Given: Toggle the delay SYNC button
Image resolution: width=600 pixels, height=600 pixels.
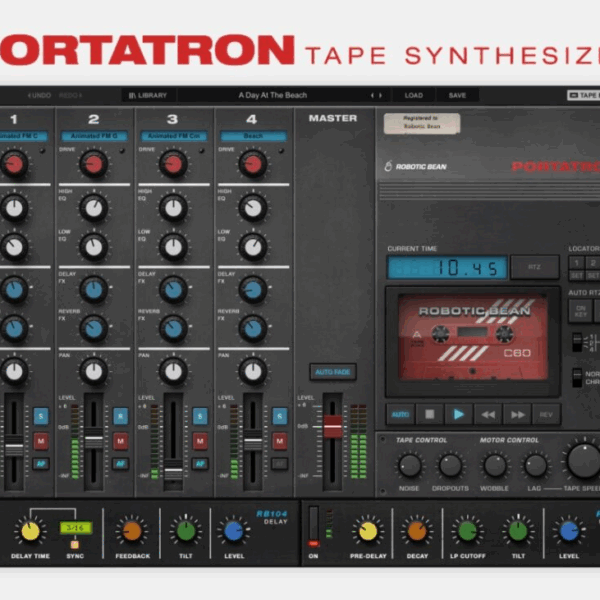Looking at the screenshot, I should 75,544.
